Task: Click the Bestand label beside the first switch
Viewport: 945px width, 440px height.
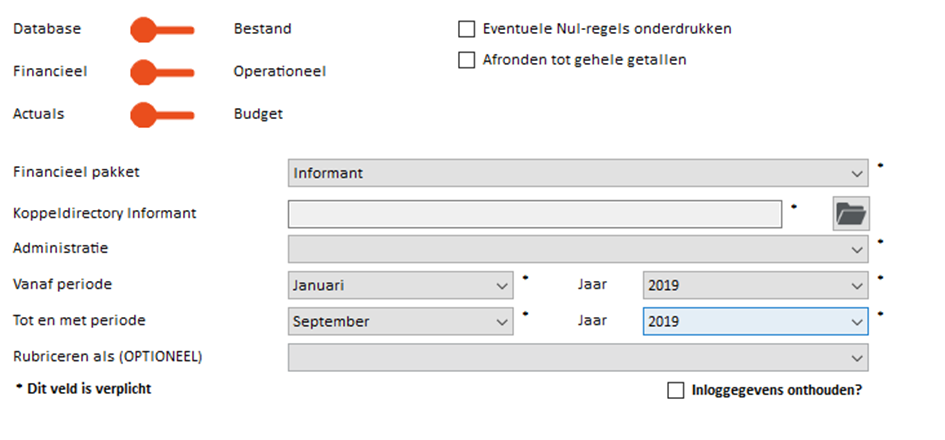Action: click(x=263, y=29)
